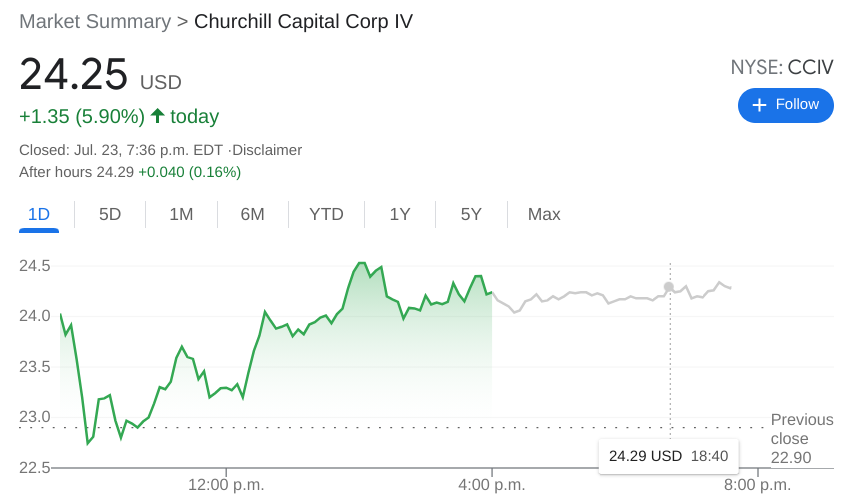Image resolution: width=854 pixels, height=503 pixels.
Task: Click the 12:00 p.m. axis label
Action: click(x=226, y=484)
